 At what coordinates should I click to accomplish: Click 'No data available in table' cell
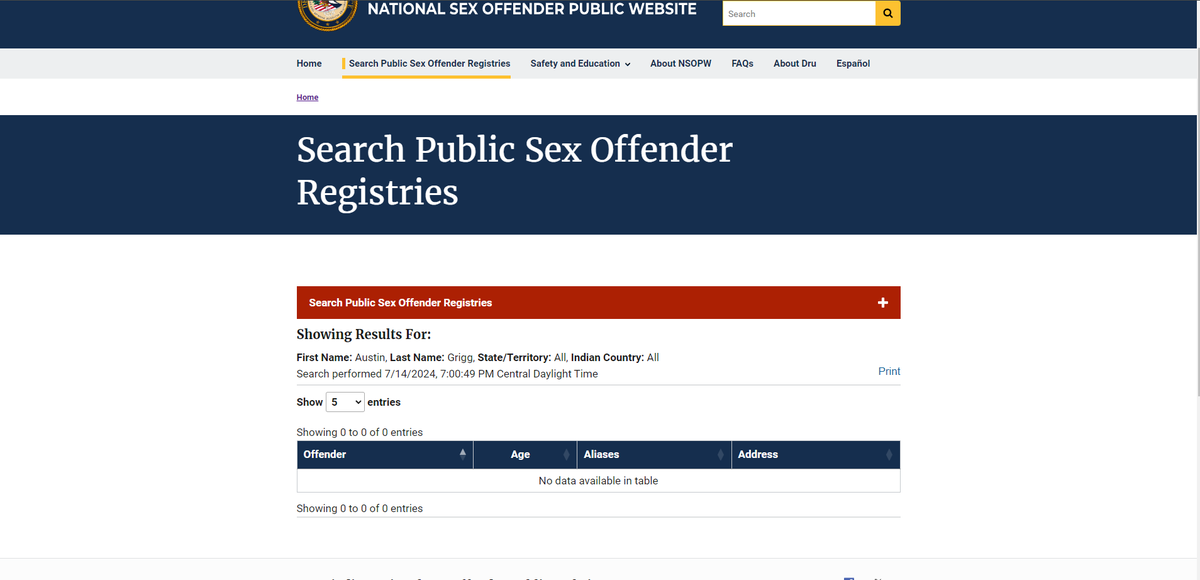pyautogui.click(x=598, y=481)
